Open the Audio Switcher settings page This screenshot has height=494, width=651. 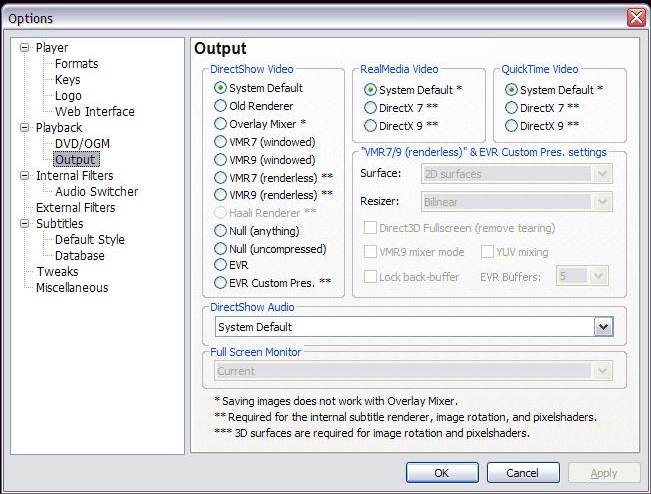point(96,191)
